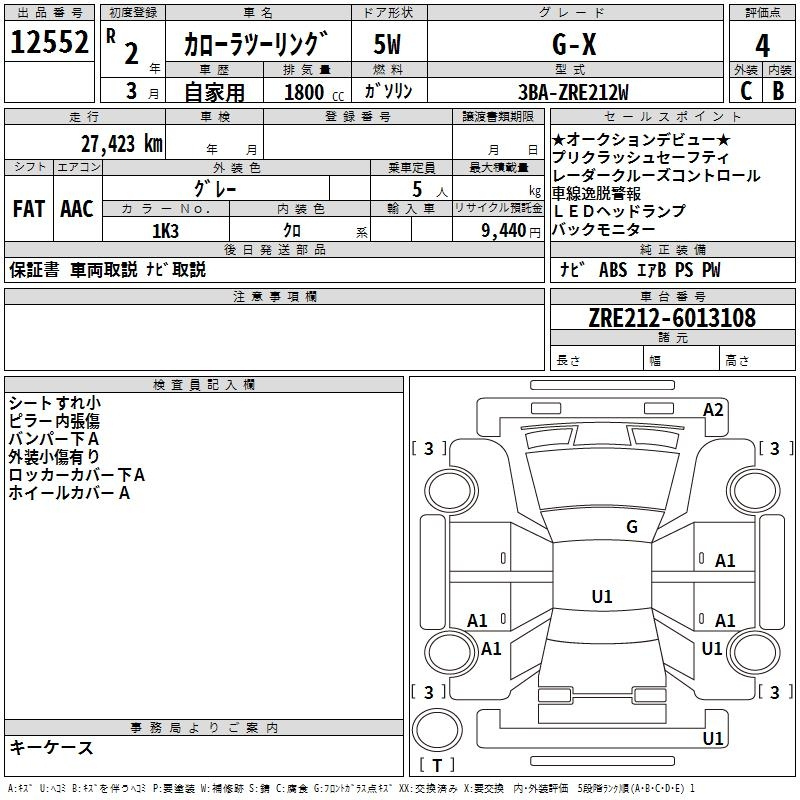The width and height of the screenshot is (800, 800).
Task: Click front-left wheel circle on diagram
Action: (451, 491)
